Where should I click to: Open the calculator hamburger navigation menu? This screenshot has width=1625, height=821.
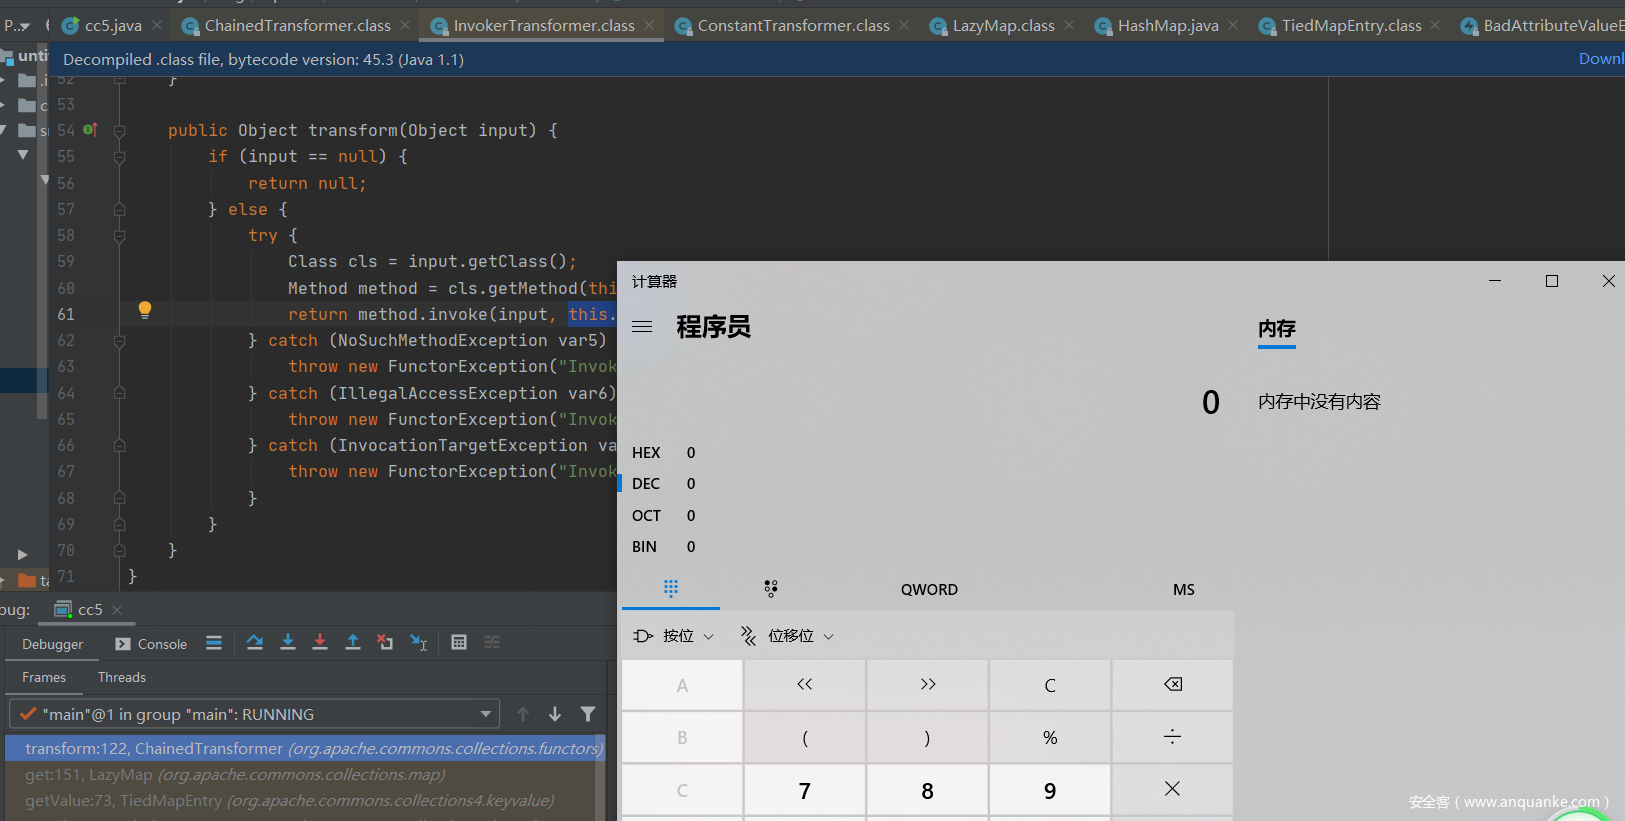click(x=642, y=327)
